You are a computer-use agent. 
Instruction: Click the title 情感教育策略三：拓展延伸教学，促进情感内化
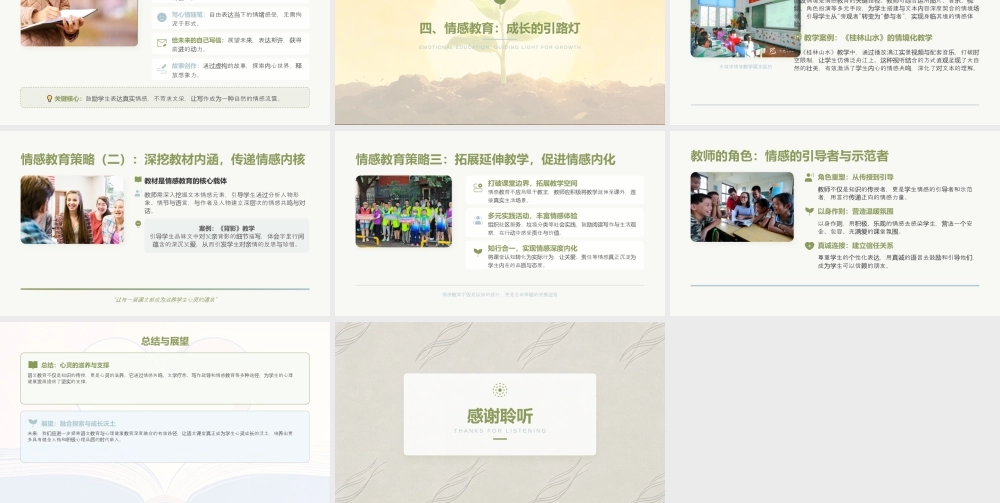(x=485, y=159)
